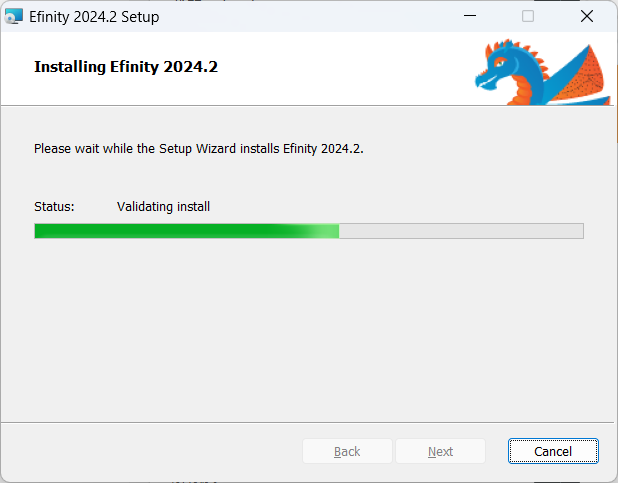
Task: Close the Efinity 2024.2 Setup window
Action: pyautogui.click(x=587, y=16)
